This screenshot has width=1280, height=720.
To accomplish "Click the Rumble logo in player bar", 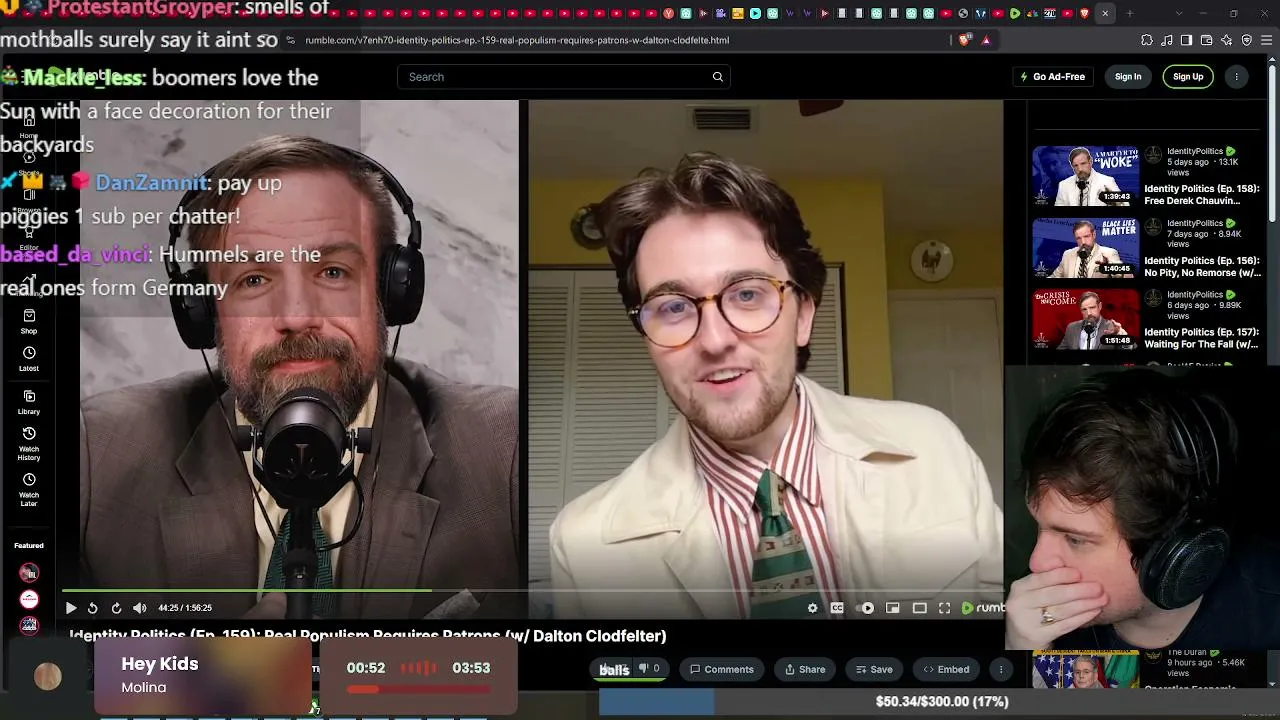I will pyautogui.click(x=983, y=608).
